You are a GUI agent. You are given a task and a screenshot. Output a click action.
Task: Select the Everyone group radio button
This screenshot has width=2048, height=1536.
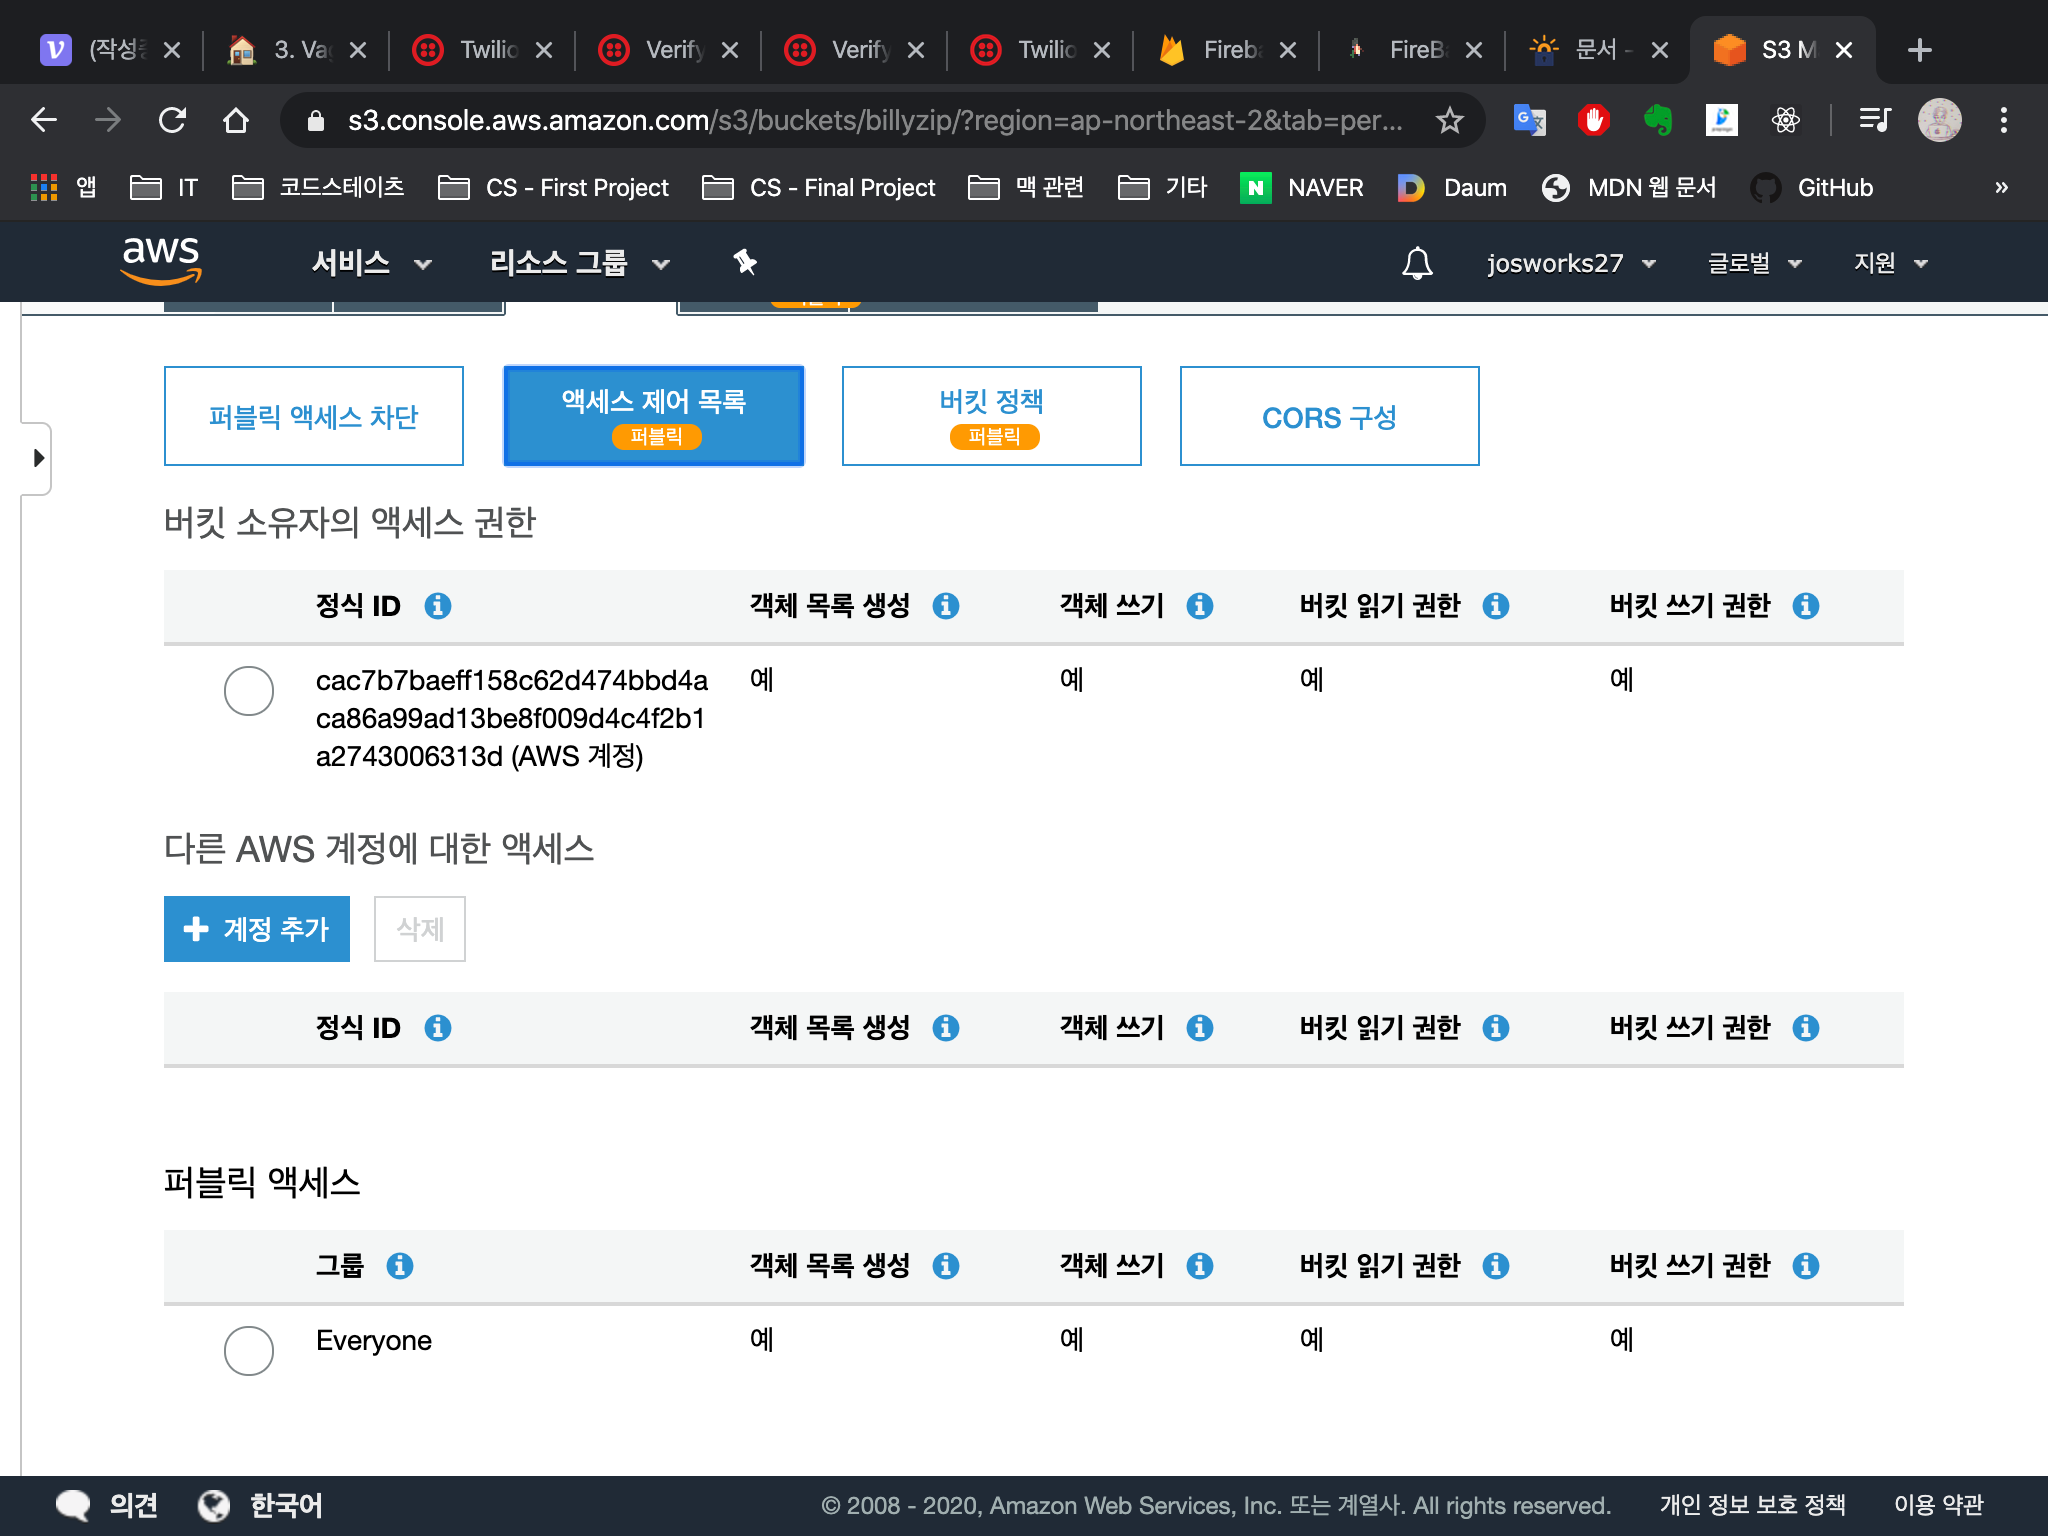click(249, 1351)
